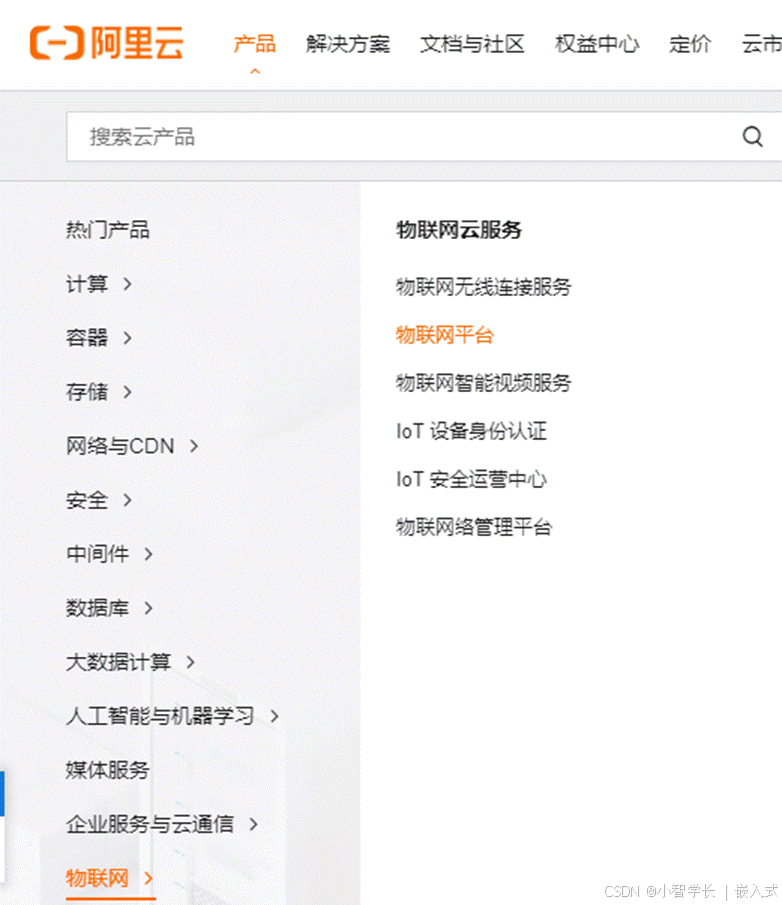Open the 定价 navigation tab
Screen dimensions: 782x905
(690, 44)
